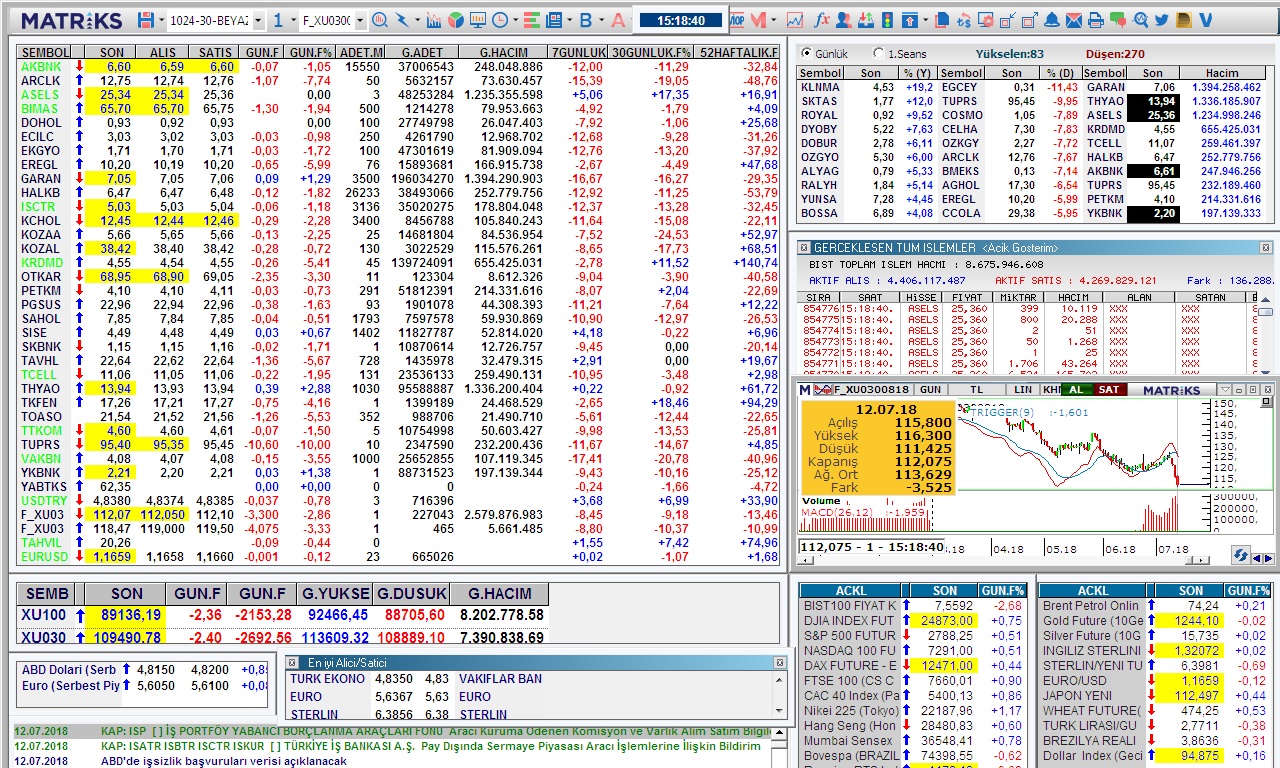The height and width of the screenshot is (768, 1280).
Task: Expand the bold B dropdown arrow
Action: point(601,20)
